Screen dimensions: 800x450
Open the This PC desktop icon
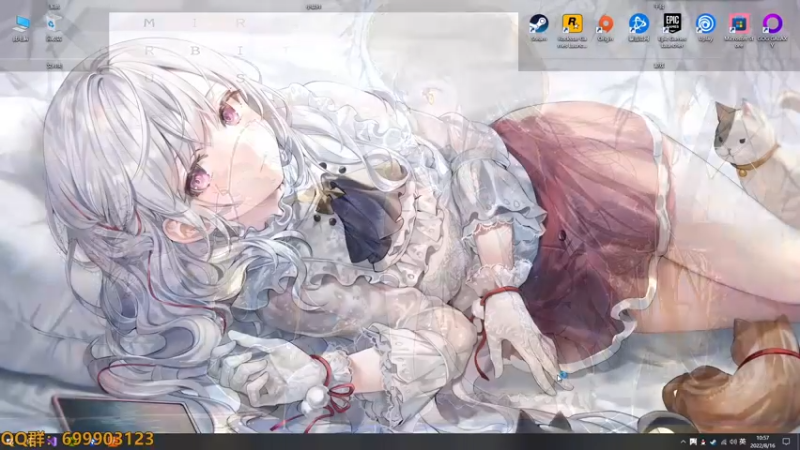tap(21, 28)
